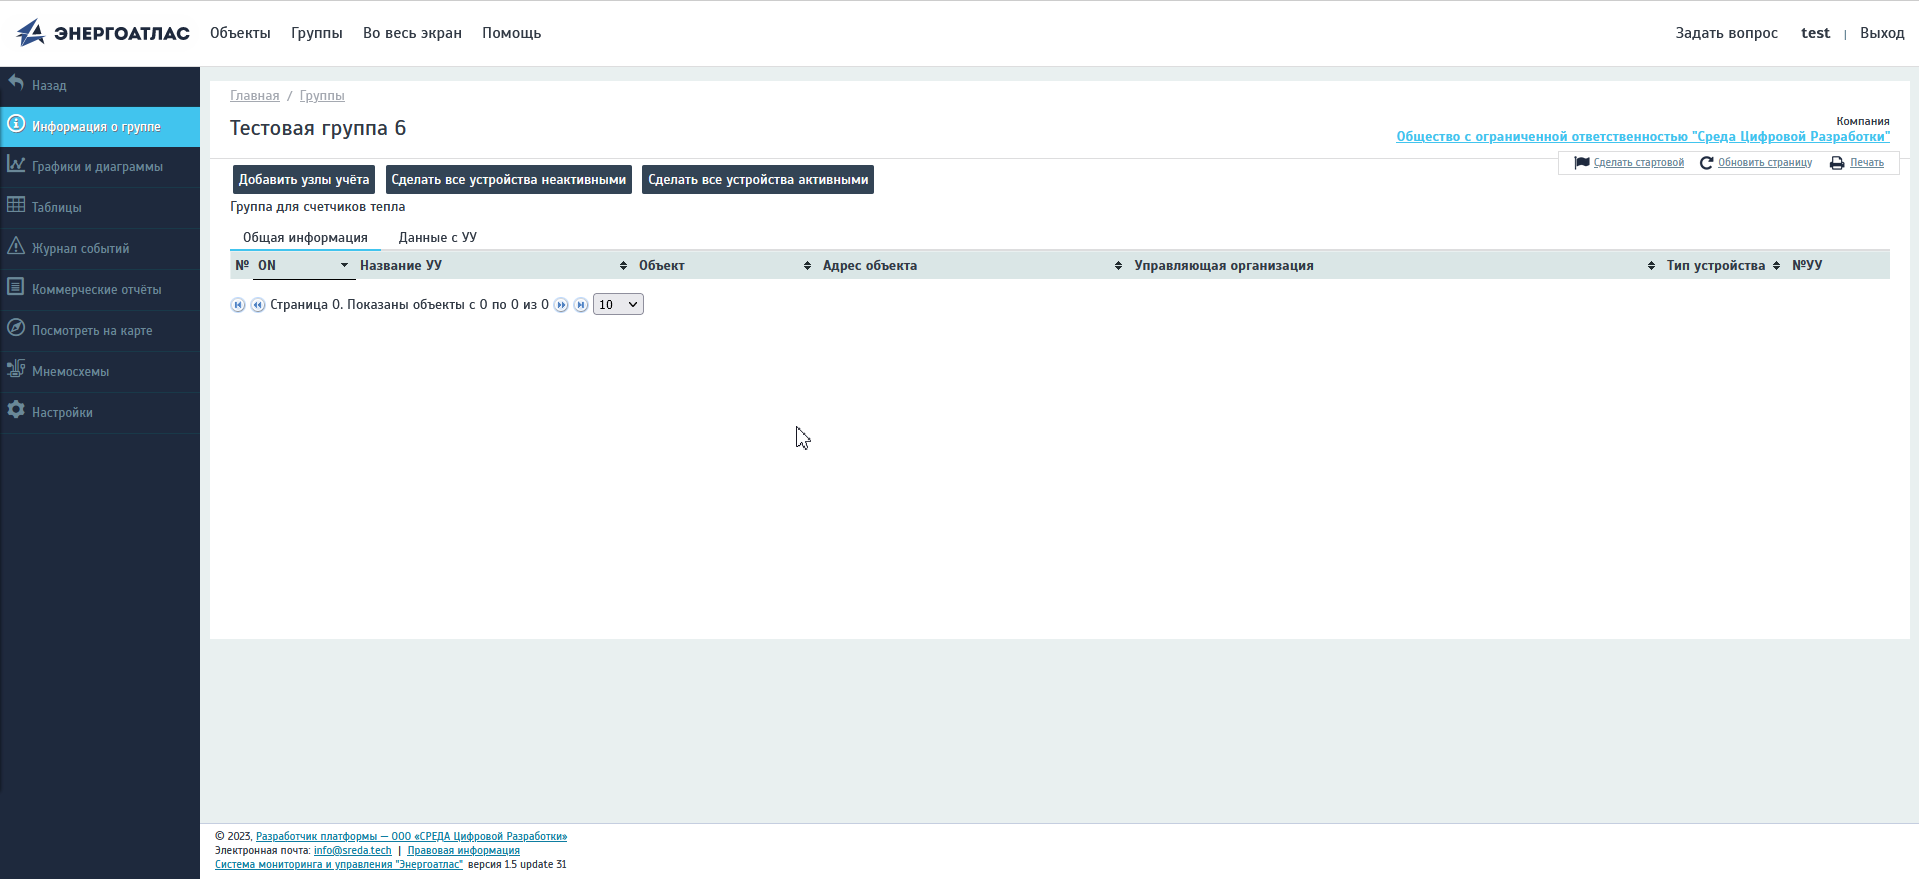Screen dimensions: 1919x879
Task: Switch to the Данные с УУ tab
Action: (x=437, y=238)
